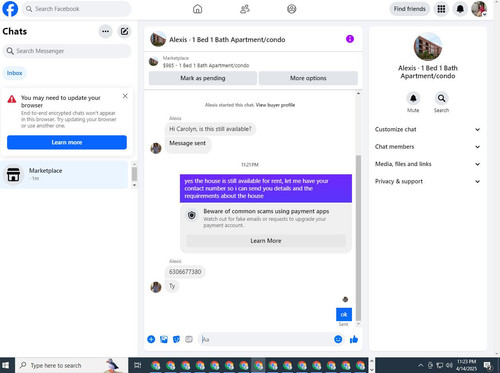
Task: Click More options button
Action: [x=308, y=78]
